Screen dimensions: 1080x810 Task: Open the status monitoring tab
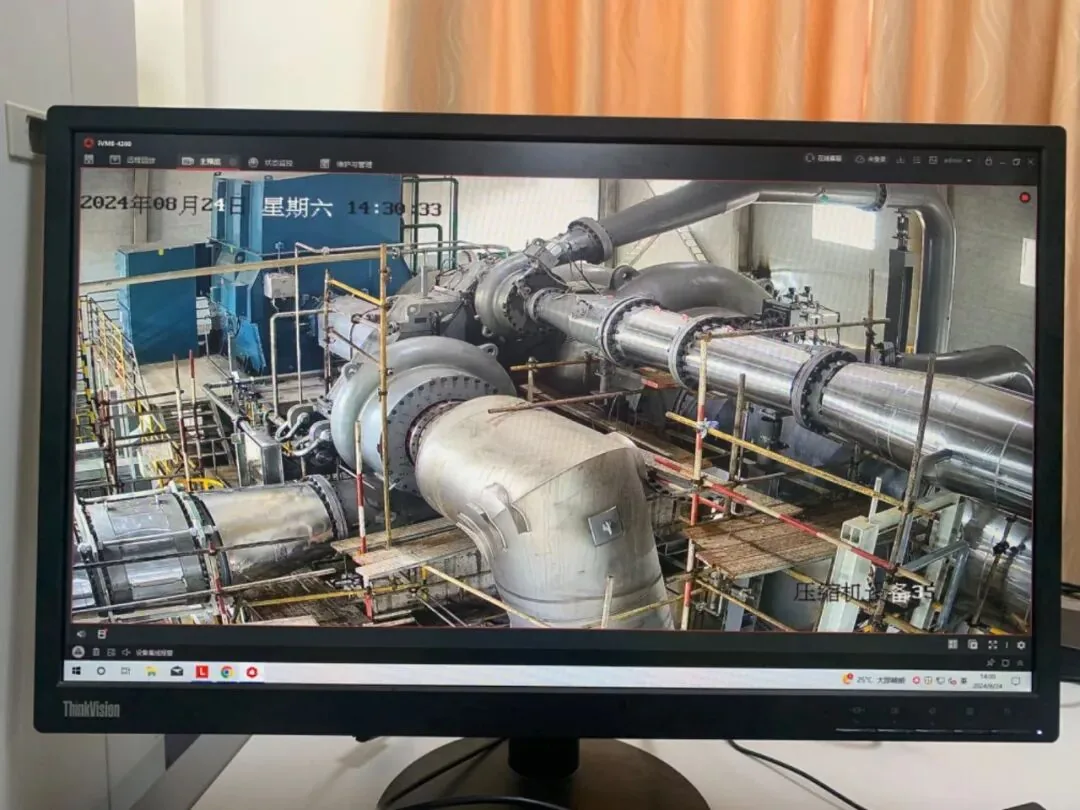pos(271,163)
